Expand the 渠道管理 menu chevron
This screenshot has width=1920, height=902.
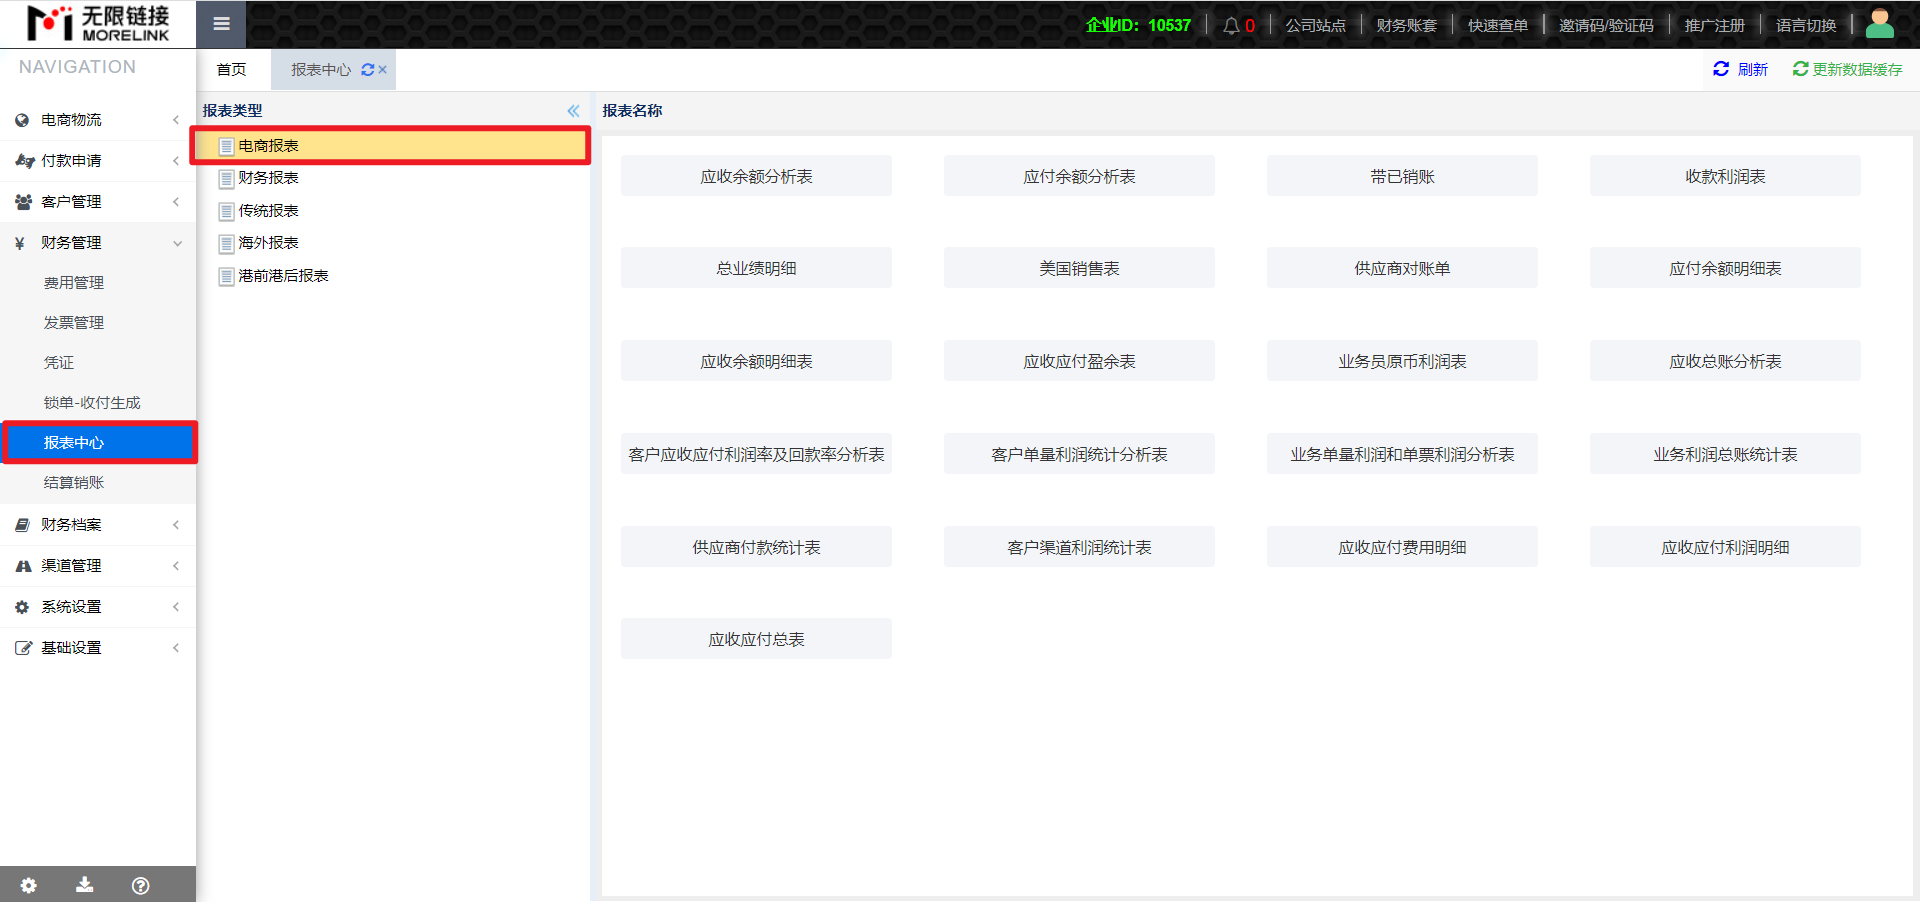point(176,566)
